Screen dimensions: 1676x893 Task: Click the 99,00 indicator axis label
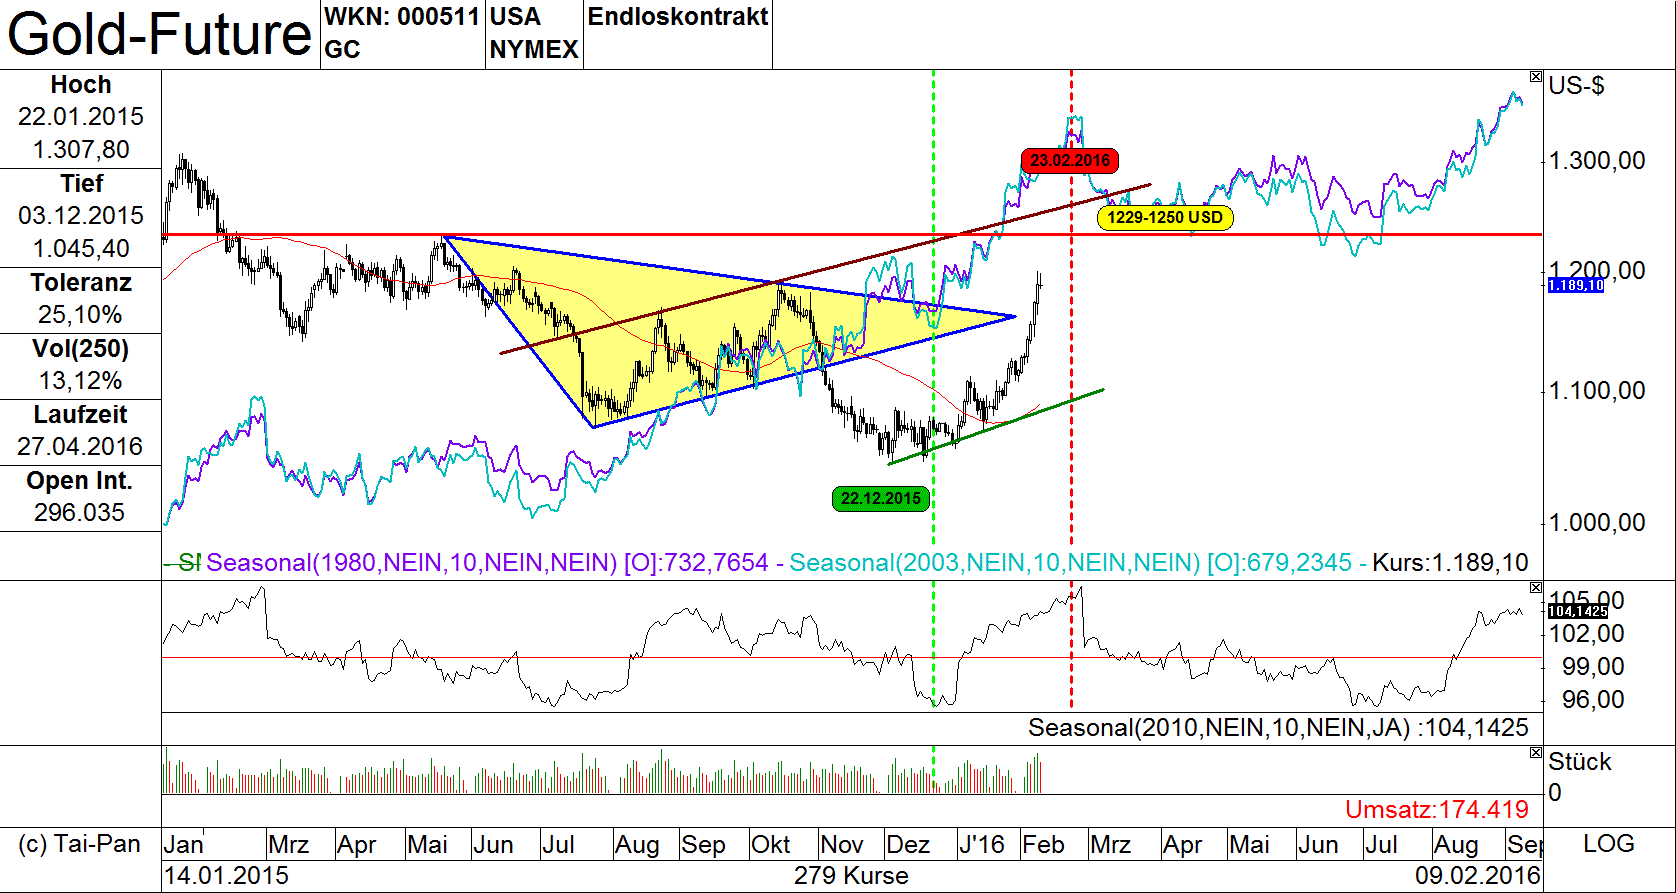click(1594, 667)
